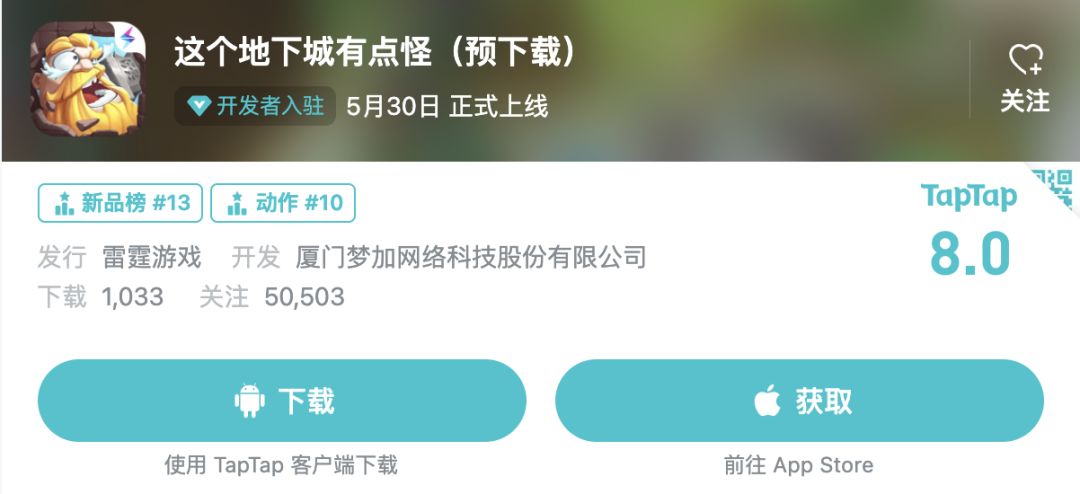This screenshot has height=494, width=1080.
Task: Select the diamond developer badge icon
Action: (199, 106)
